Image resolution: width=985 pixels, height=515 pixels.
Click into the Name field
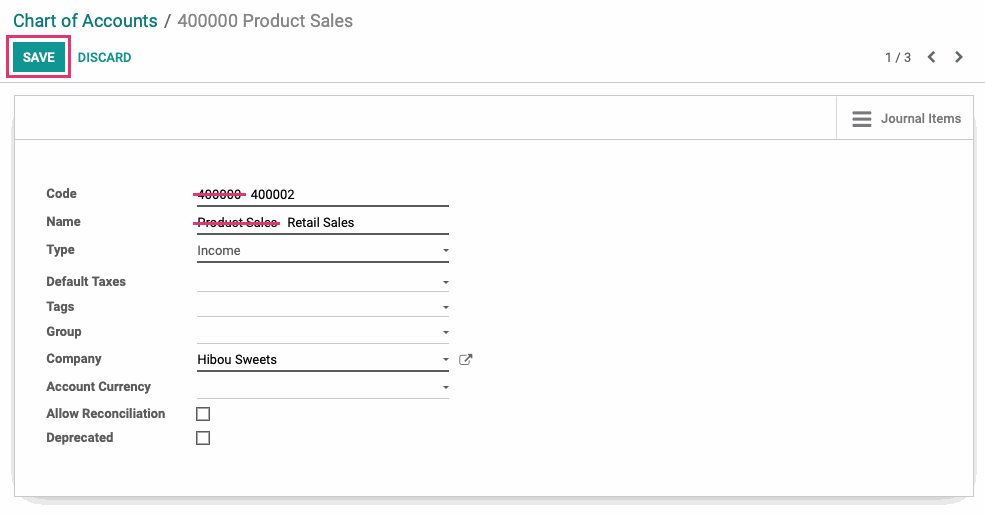click(323, 222)
